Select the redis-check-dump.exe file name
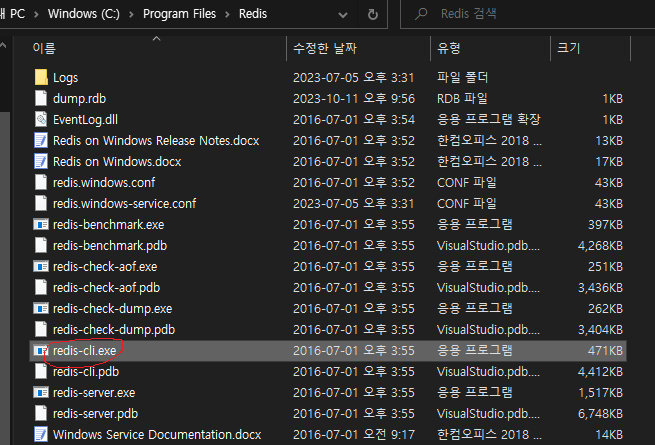Viewport: 655px width, 445px height. click(112, 308)
